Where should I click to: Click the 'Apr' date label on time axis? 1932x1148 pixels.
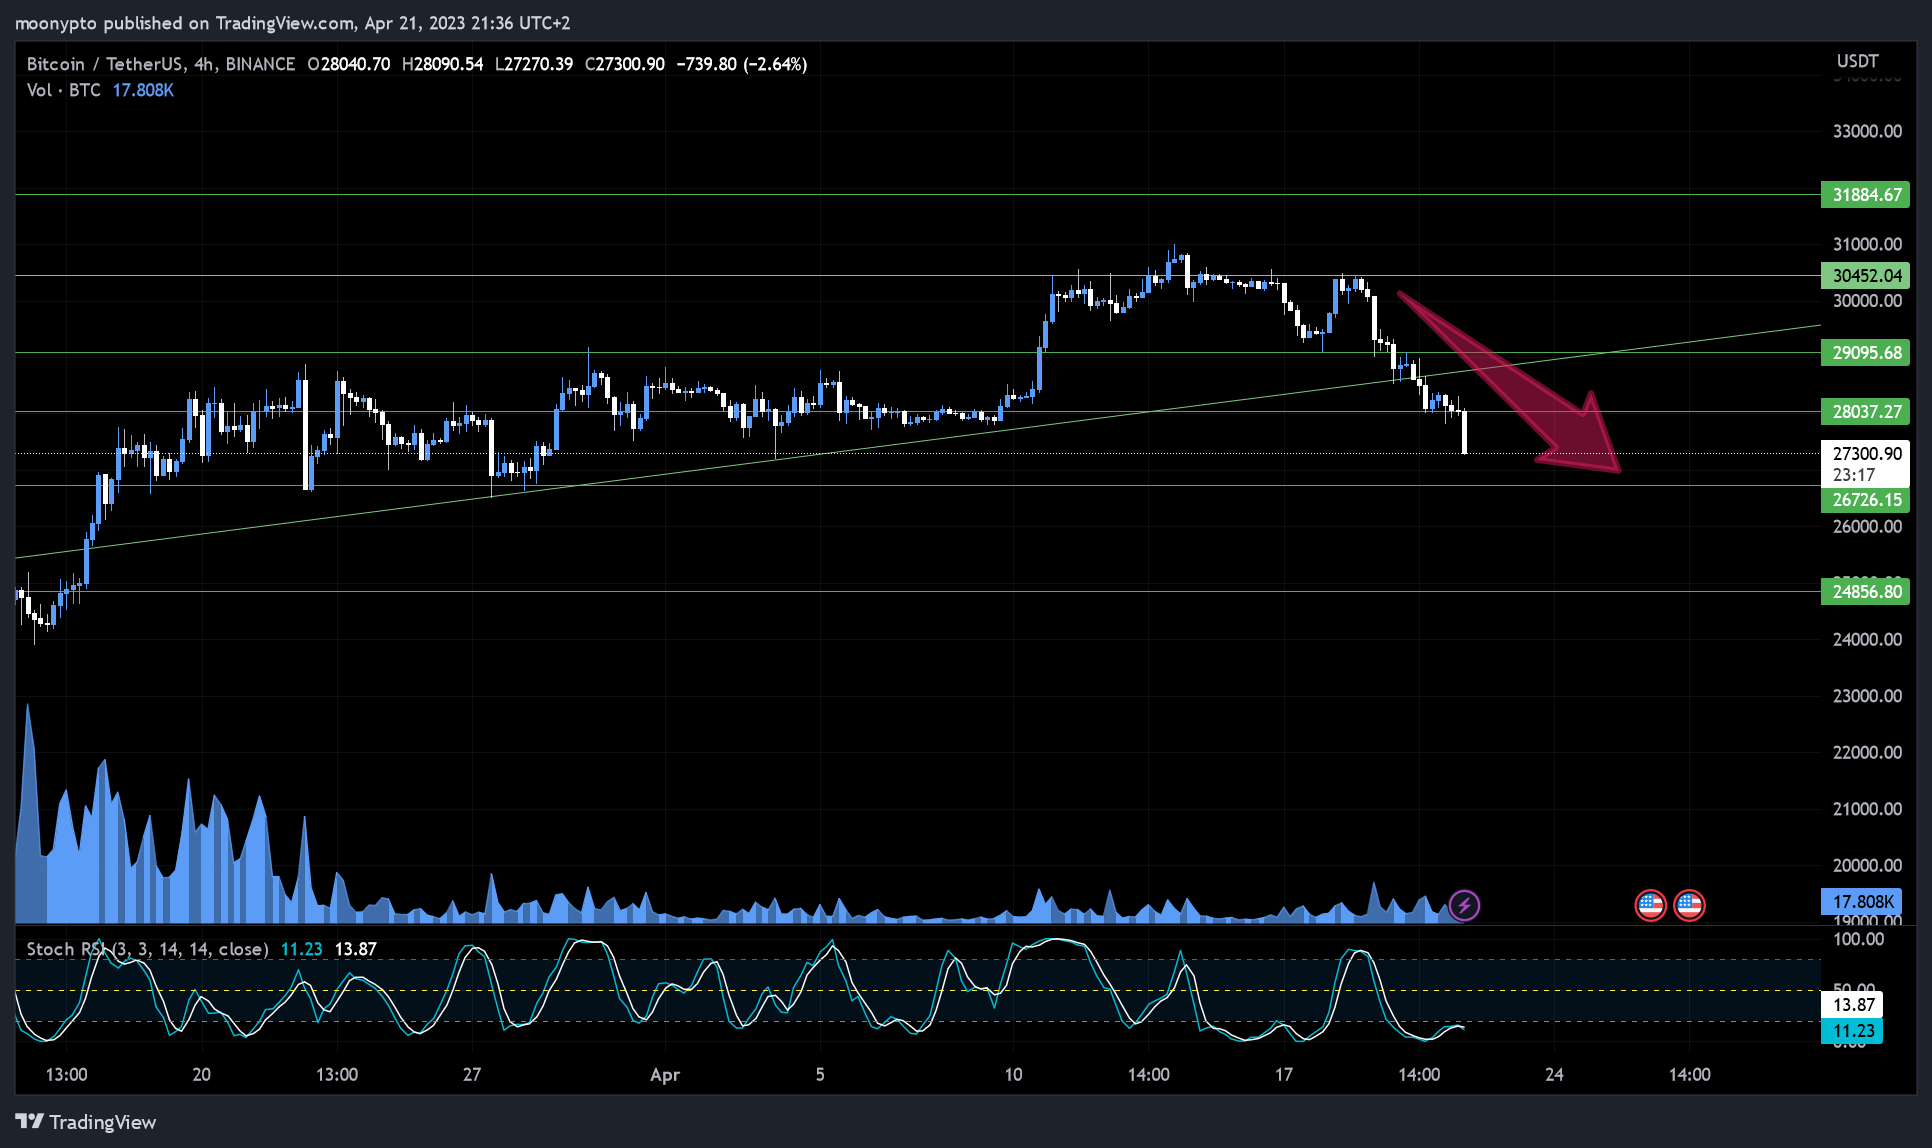[x=665, y=1075]
